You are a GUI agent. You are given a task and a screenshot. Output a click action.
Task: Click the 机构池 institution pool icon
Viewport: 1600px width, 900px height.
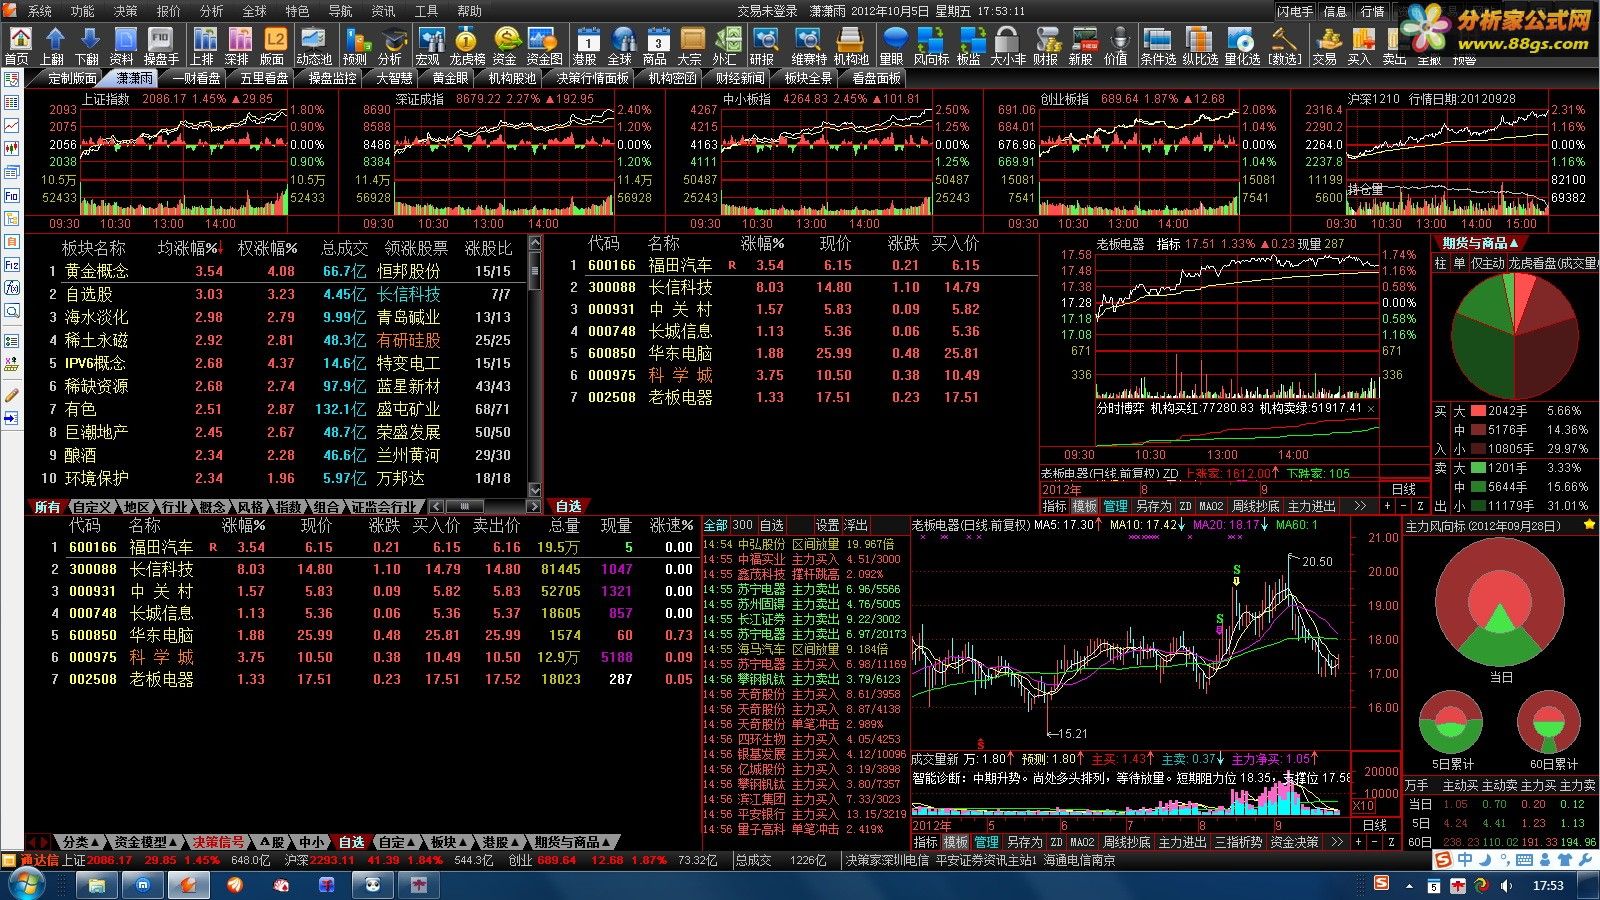click(x=851, y=45)
